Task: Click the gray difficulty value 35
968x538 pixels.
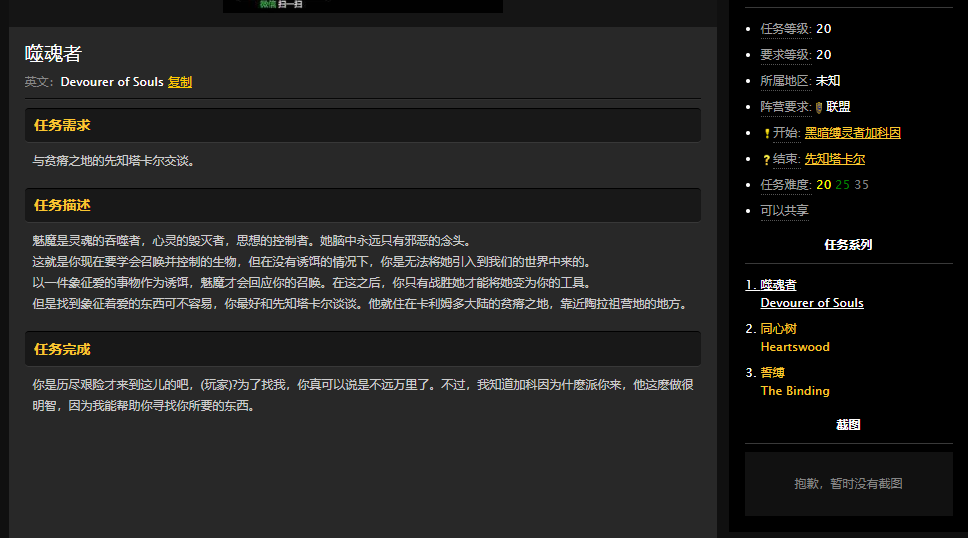Action: coord(861,185)
